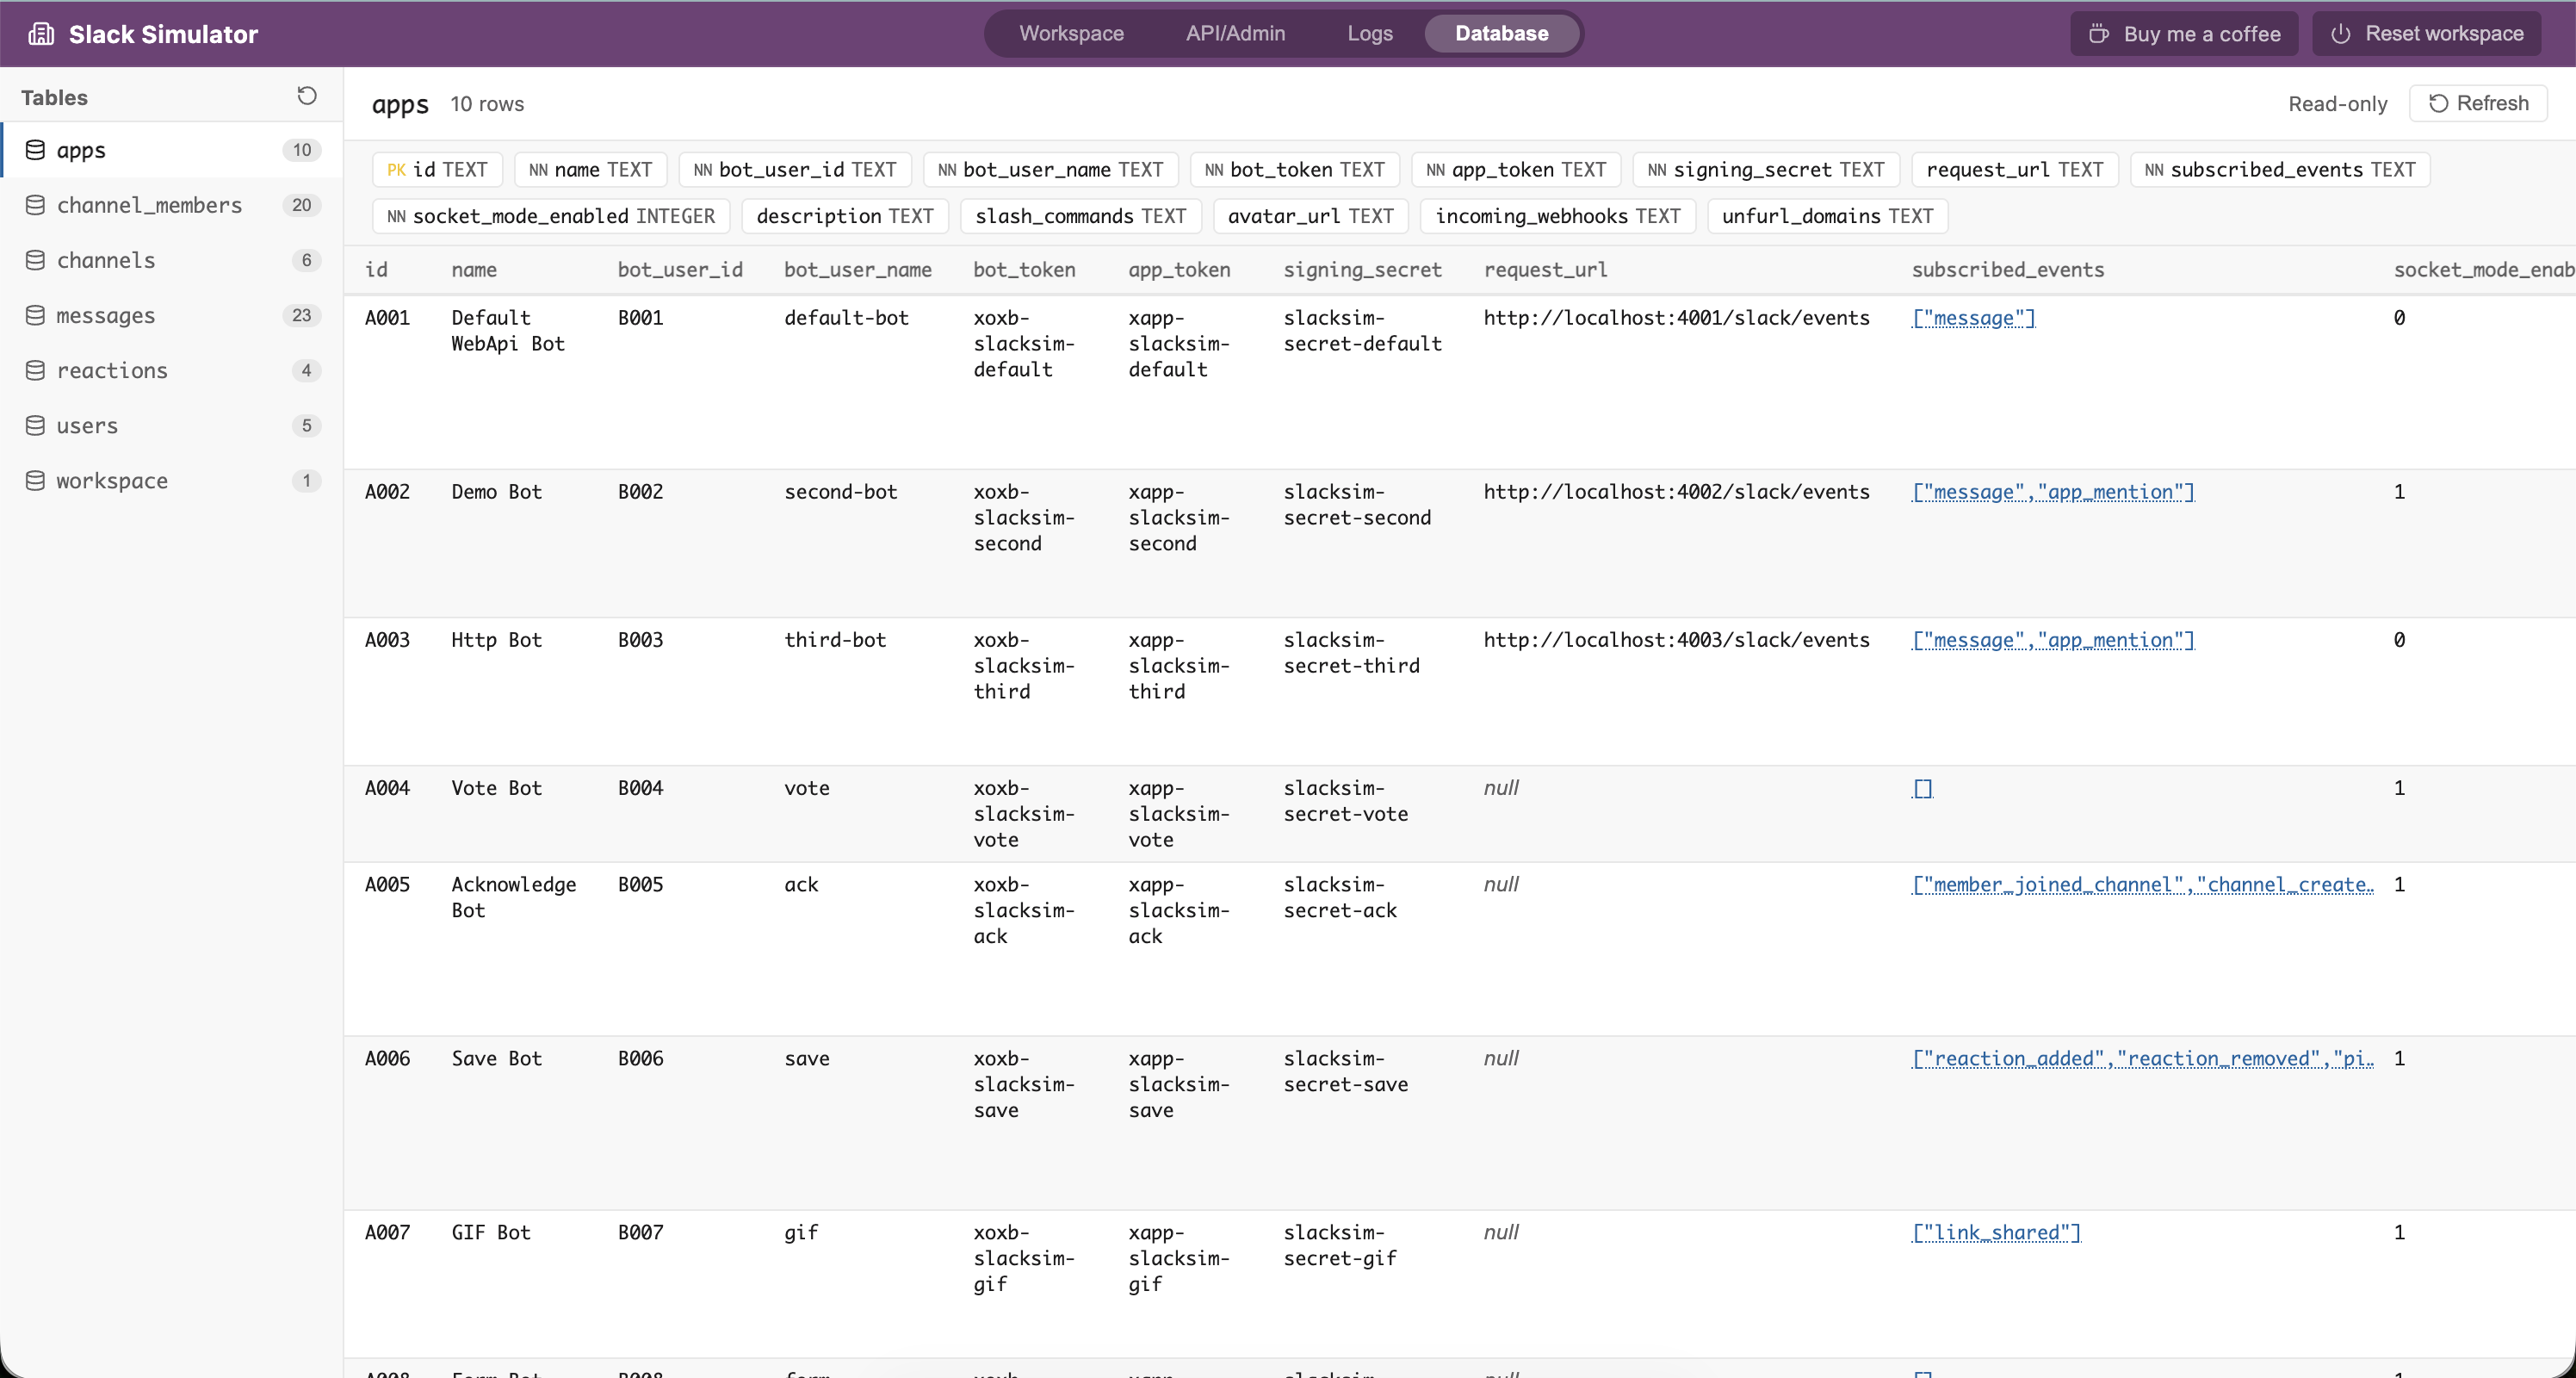
Task: Reload the tables list with refresh icon
Action: tap(307, 96)
